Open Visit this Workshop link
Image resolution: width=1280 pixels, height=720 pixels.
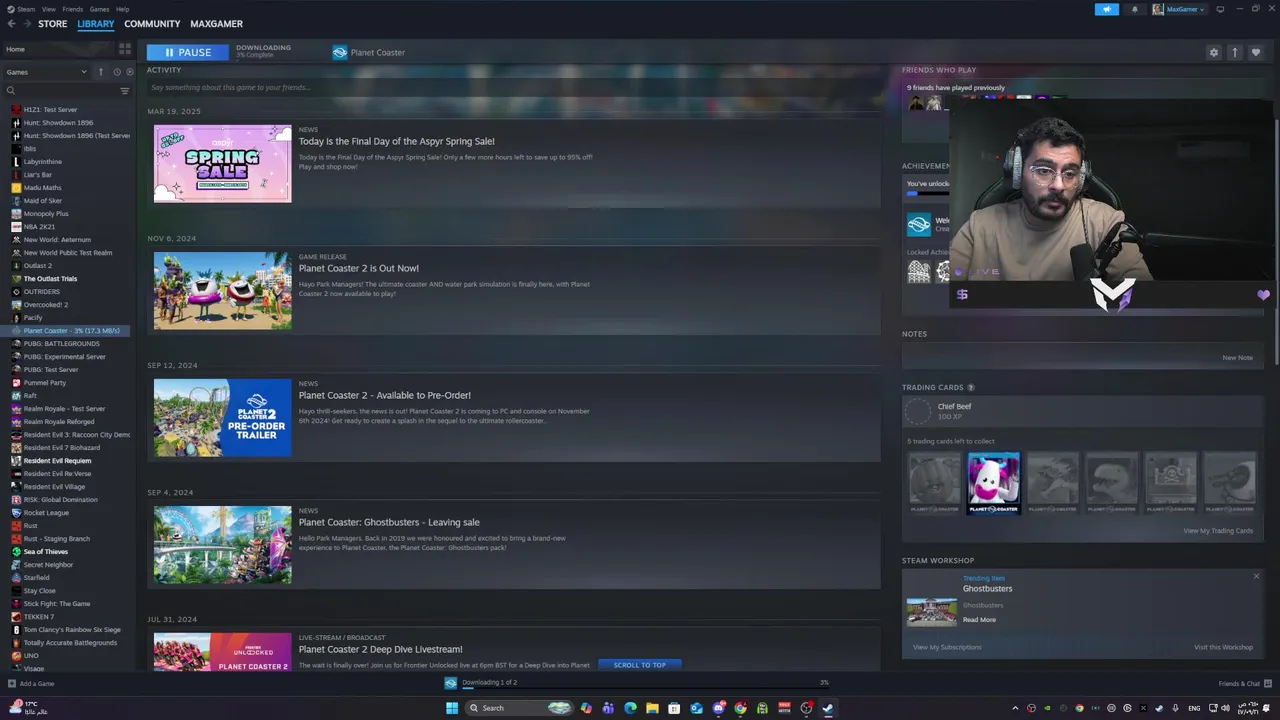coord(1223,647)
